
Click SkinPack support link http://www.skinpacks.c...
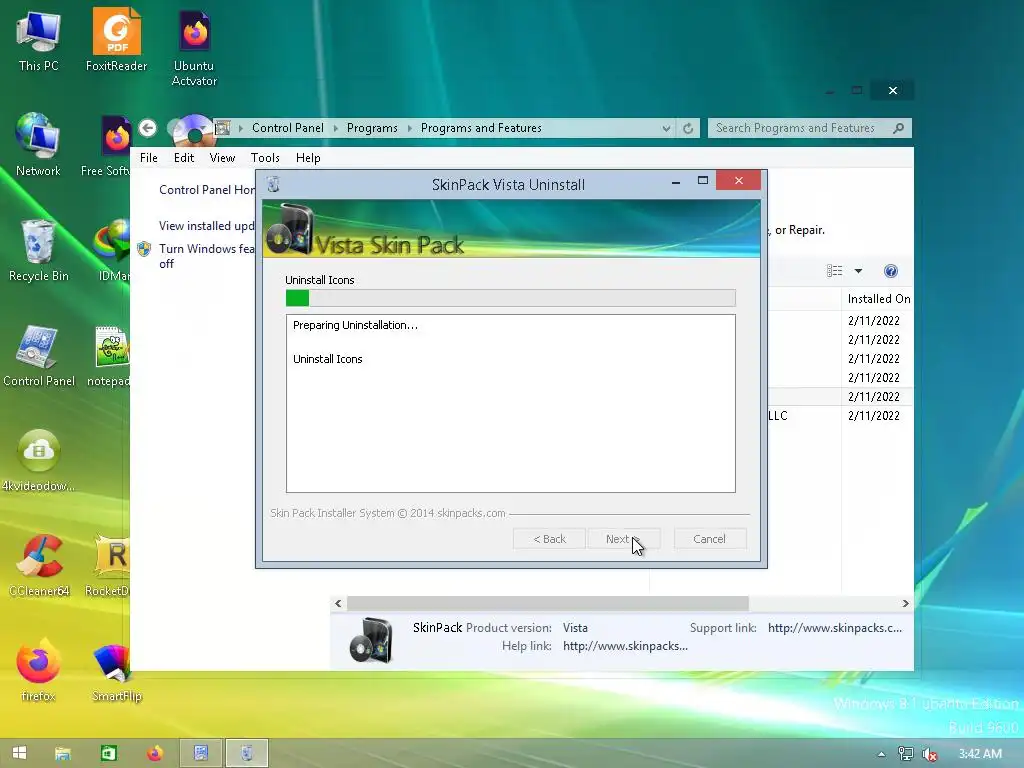(835, 628)
